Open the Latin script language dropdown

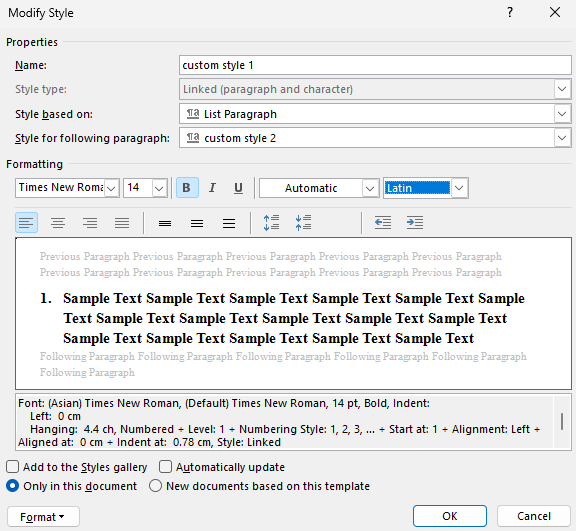[x=425, y=188]
